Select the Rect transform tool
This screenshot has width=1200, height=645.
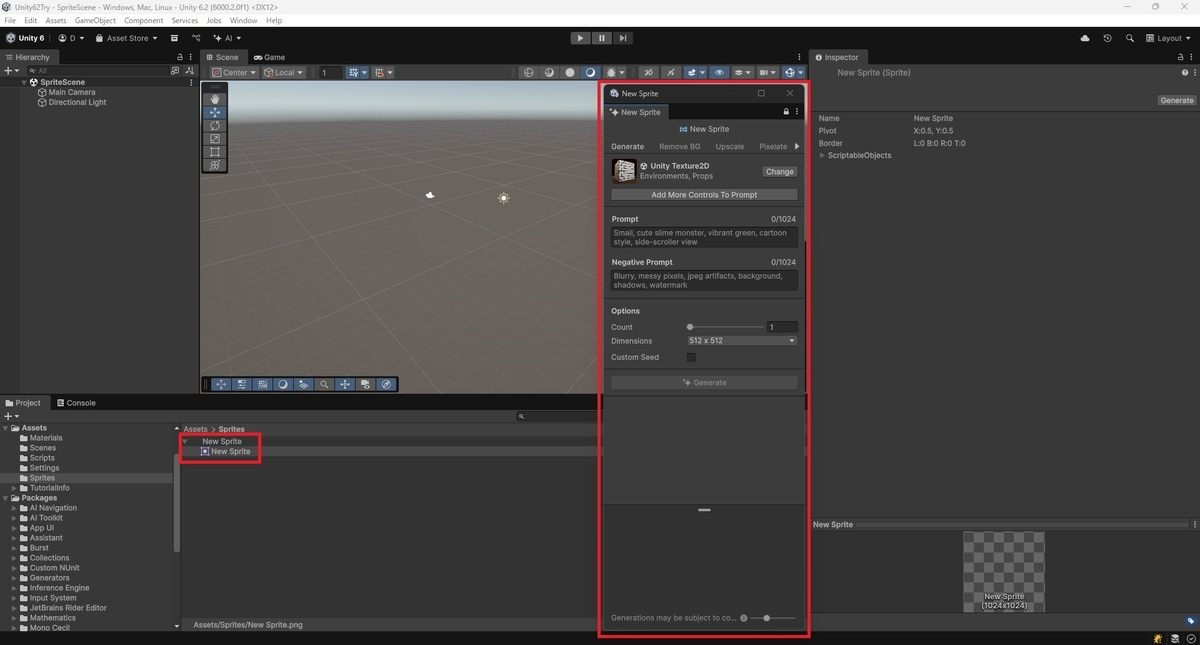coord(215,152)
